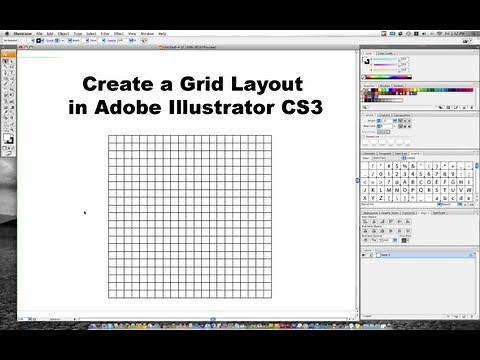Click the Delete Swatch trash icon

(x=472, y=107)
